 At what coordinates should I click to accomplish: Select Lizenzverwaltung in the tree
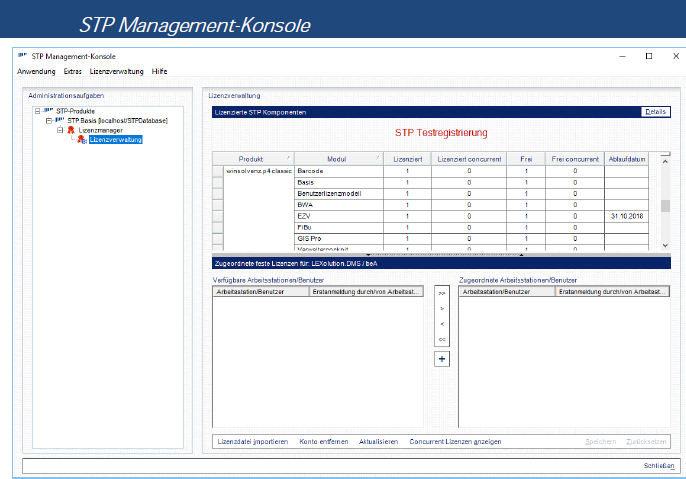(x=116, y=140)
